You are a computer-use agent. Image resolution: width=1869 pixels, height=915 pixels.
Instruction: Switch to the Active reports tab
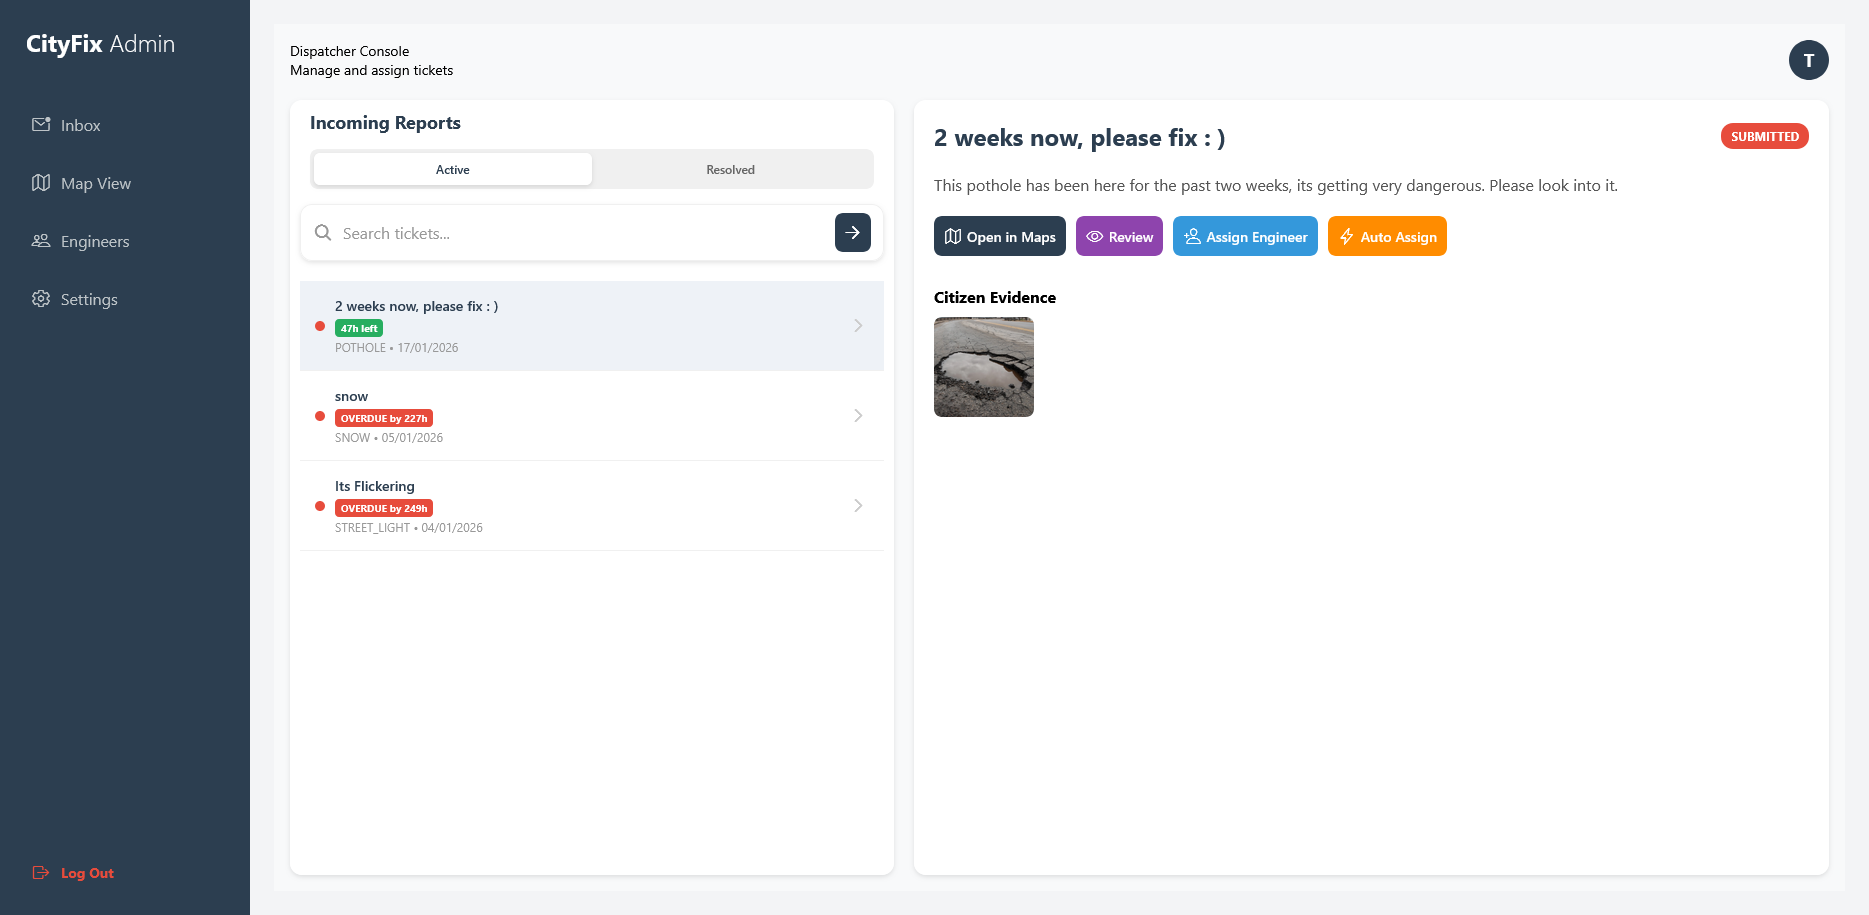click(x=452, y=170)
